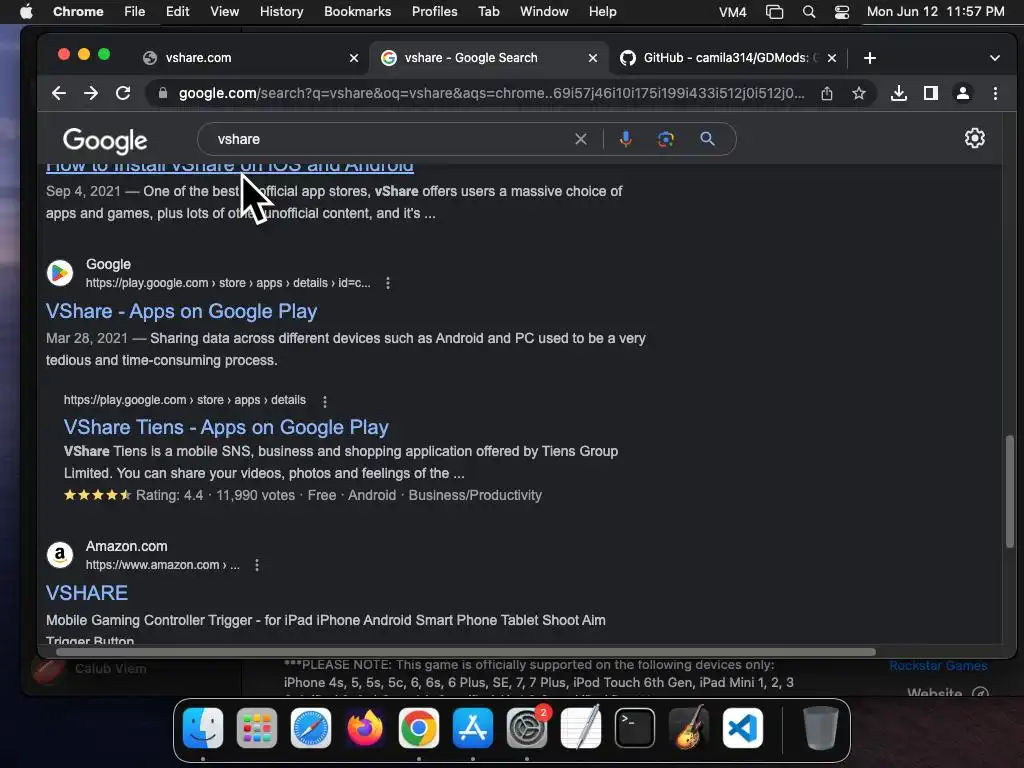1024x768 pixels.
Task: Open Finder from the Dock
Action: (203, 728)
